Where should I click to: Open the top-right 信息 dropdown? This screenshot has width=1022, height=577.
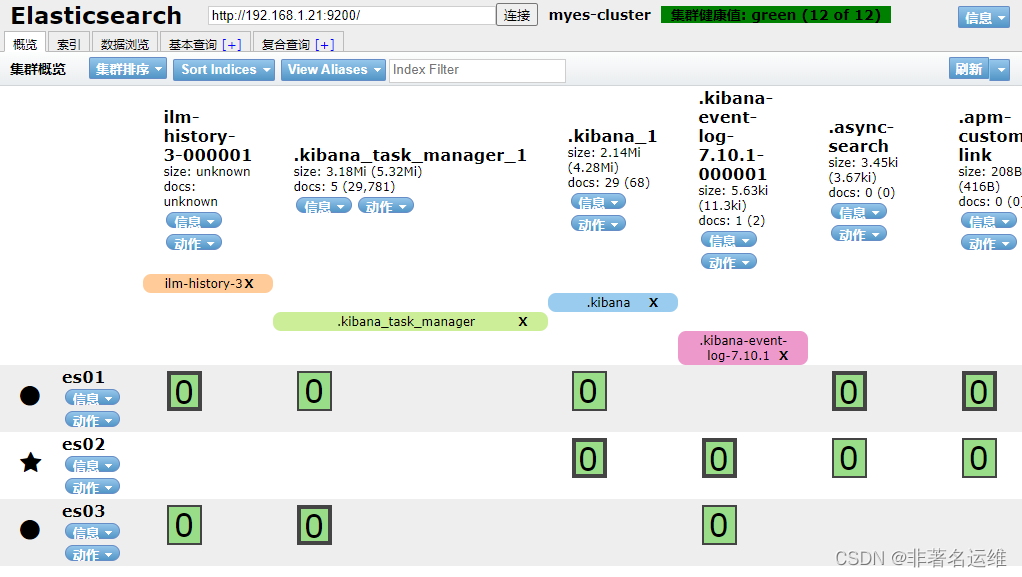984,18
